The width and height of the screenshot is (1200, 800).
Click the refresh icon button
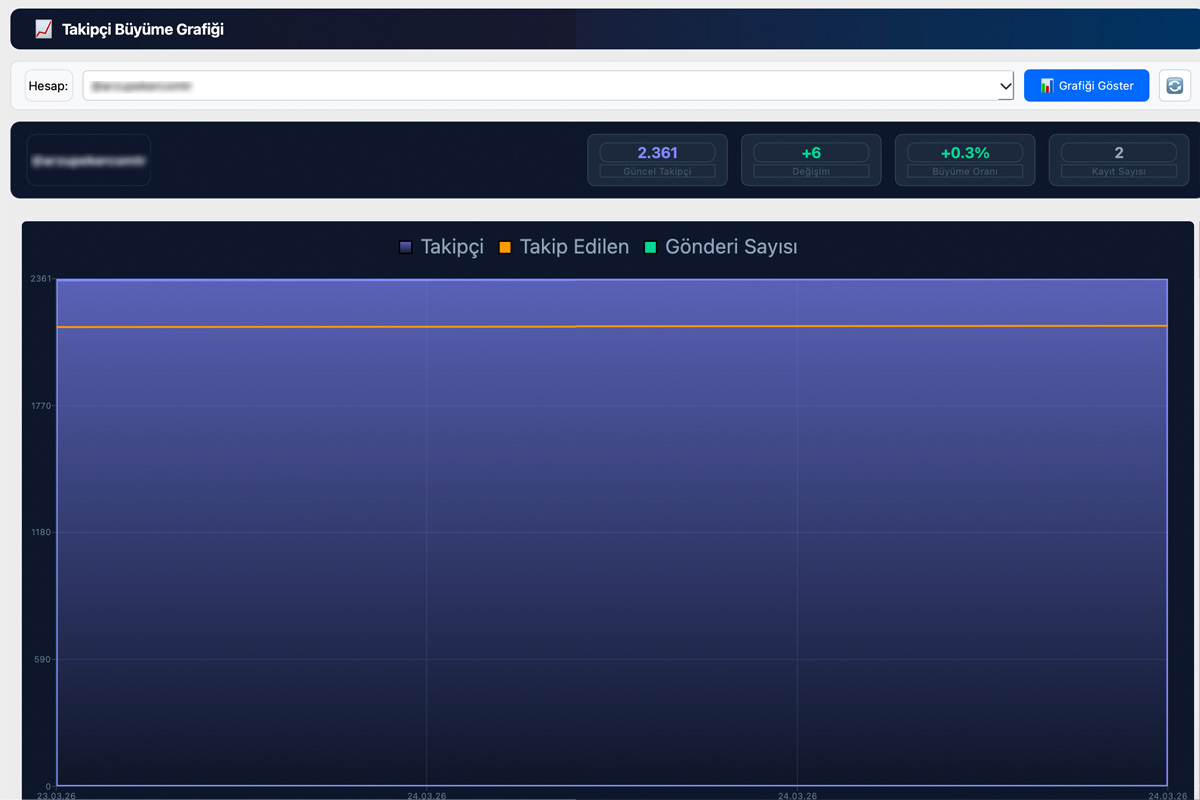point(1175,86)
